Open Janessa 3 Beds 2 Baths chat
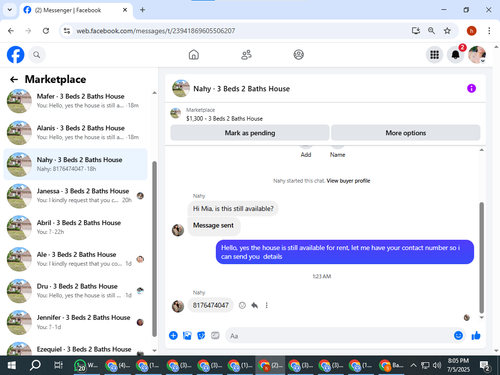This screenshot has width=500, height=375. tap(75, 196)
